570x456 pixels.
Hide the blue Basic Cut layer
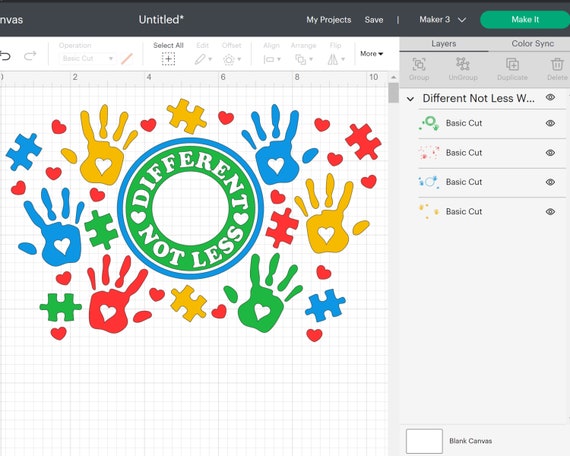click(550, 182)
